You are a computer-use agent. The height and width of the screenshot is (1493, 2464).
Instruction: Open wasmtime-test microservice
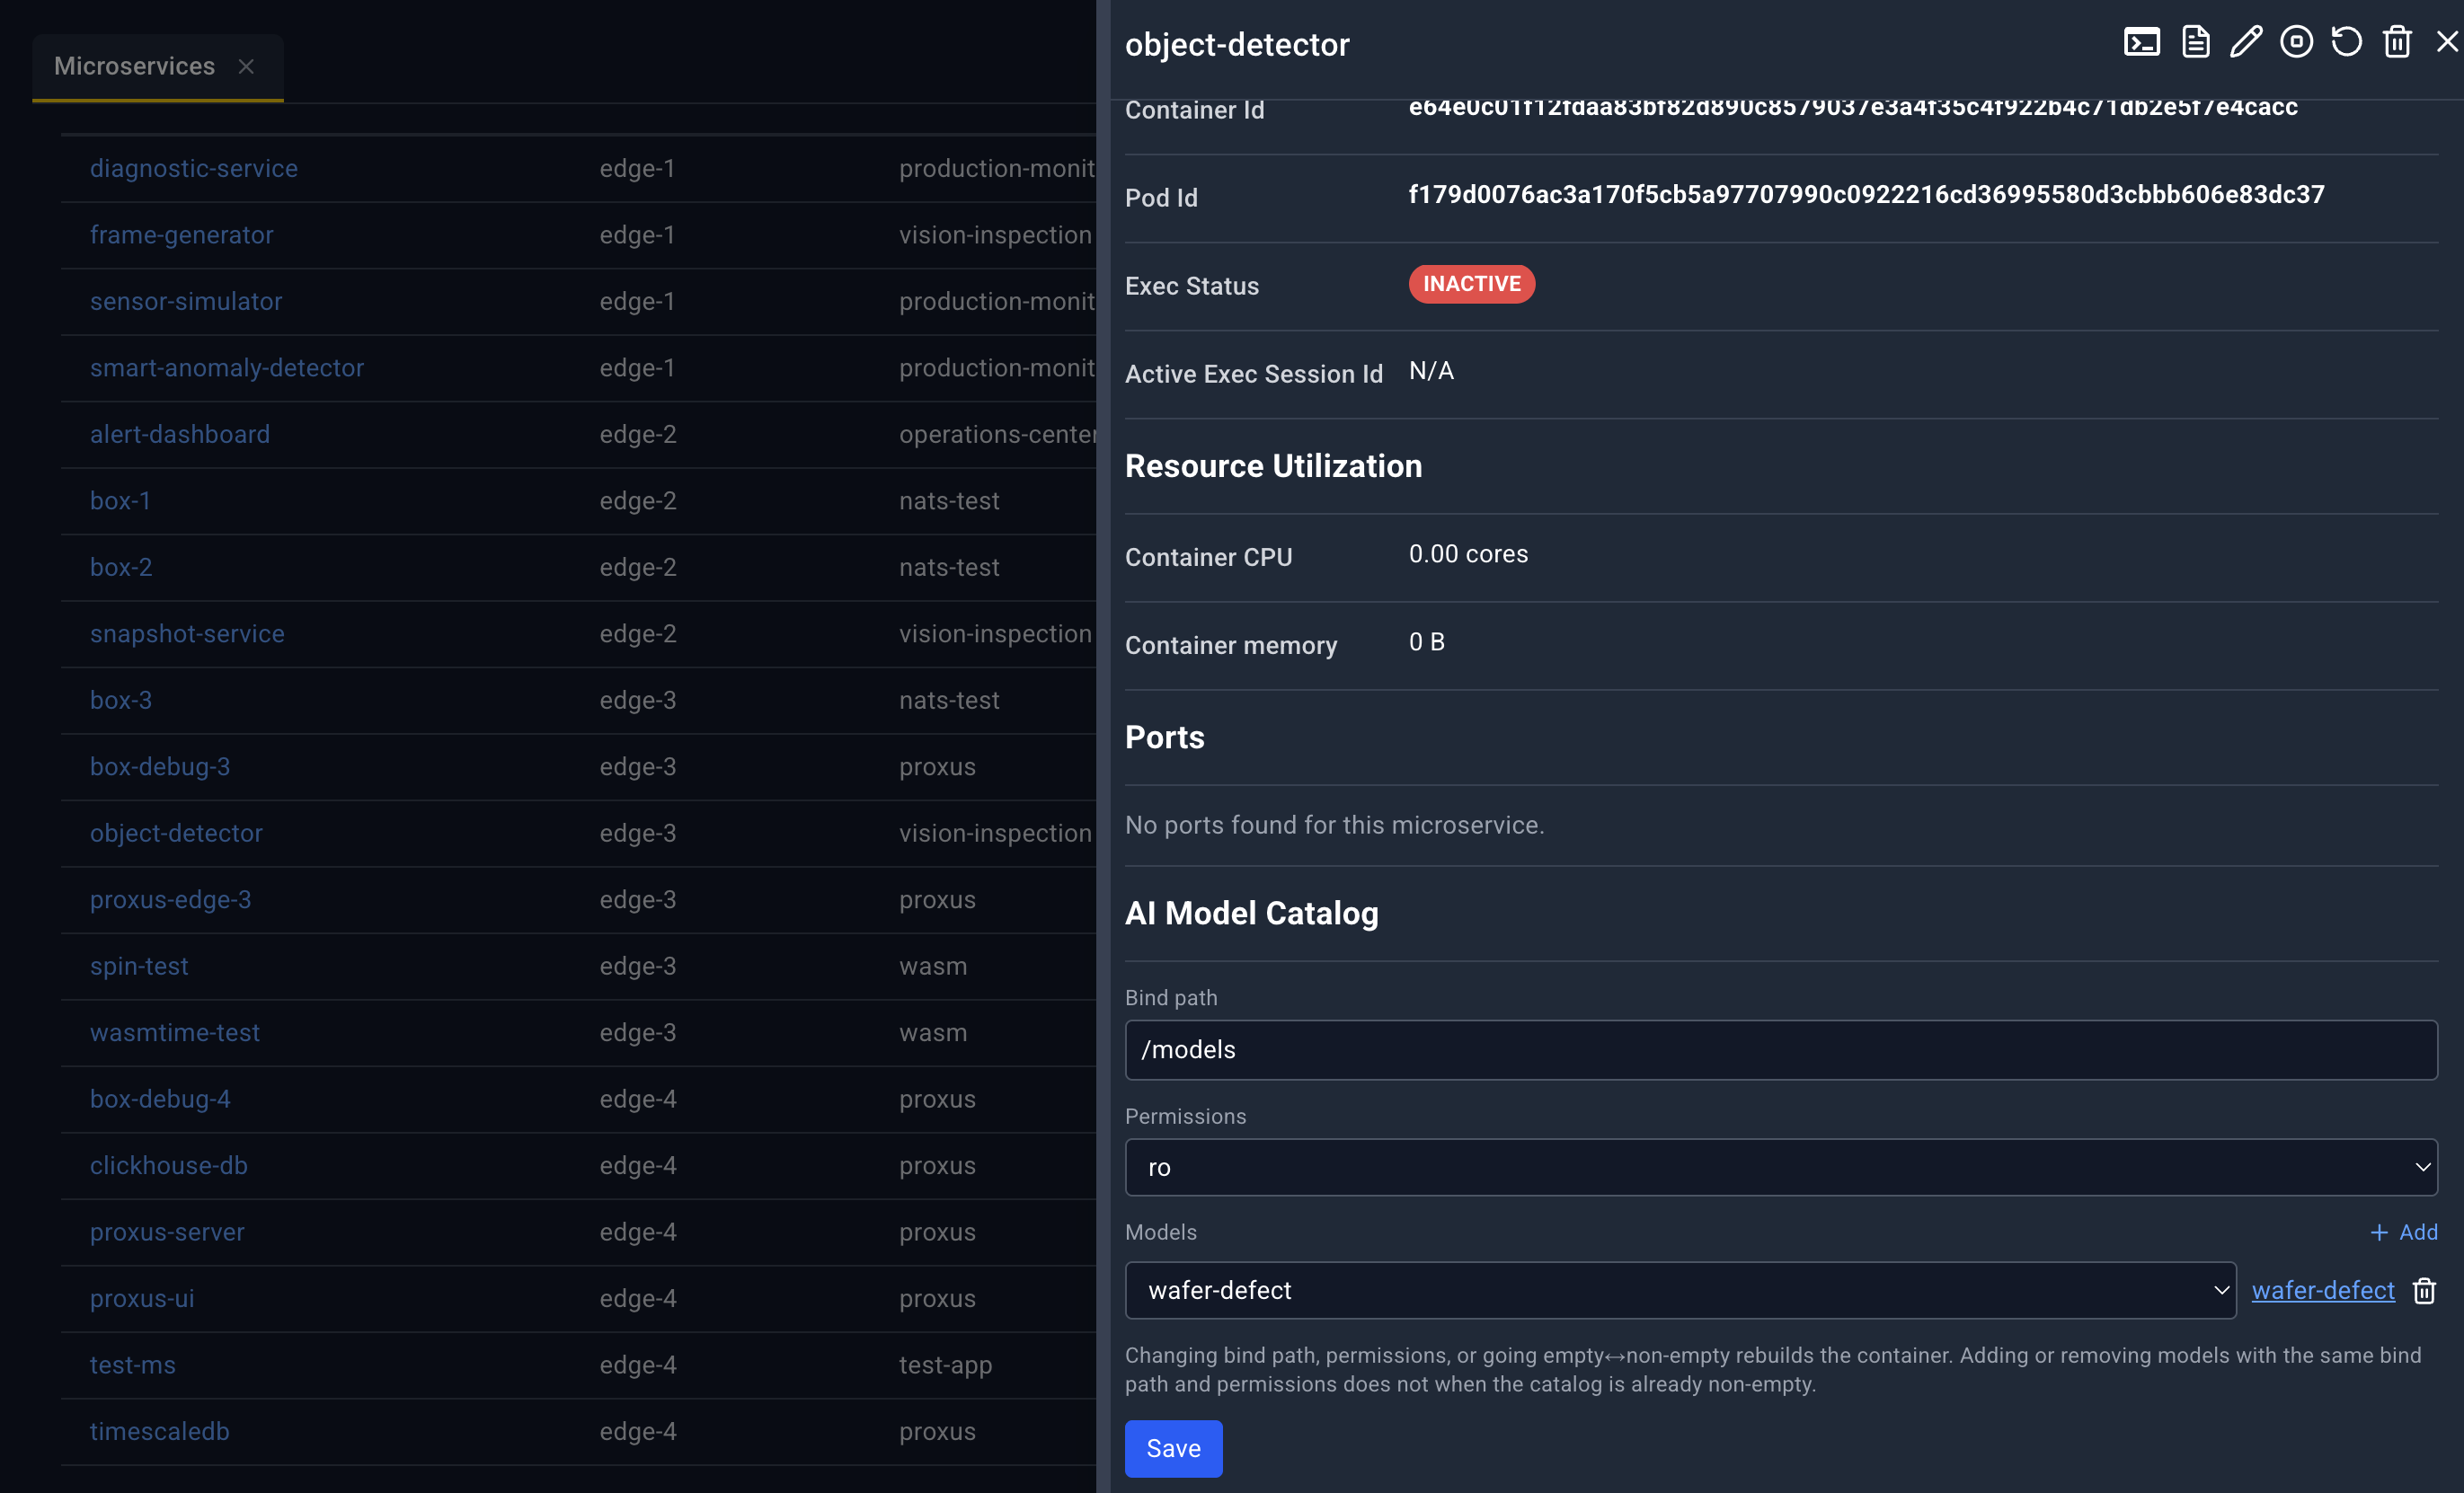click(175, 1032)
